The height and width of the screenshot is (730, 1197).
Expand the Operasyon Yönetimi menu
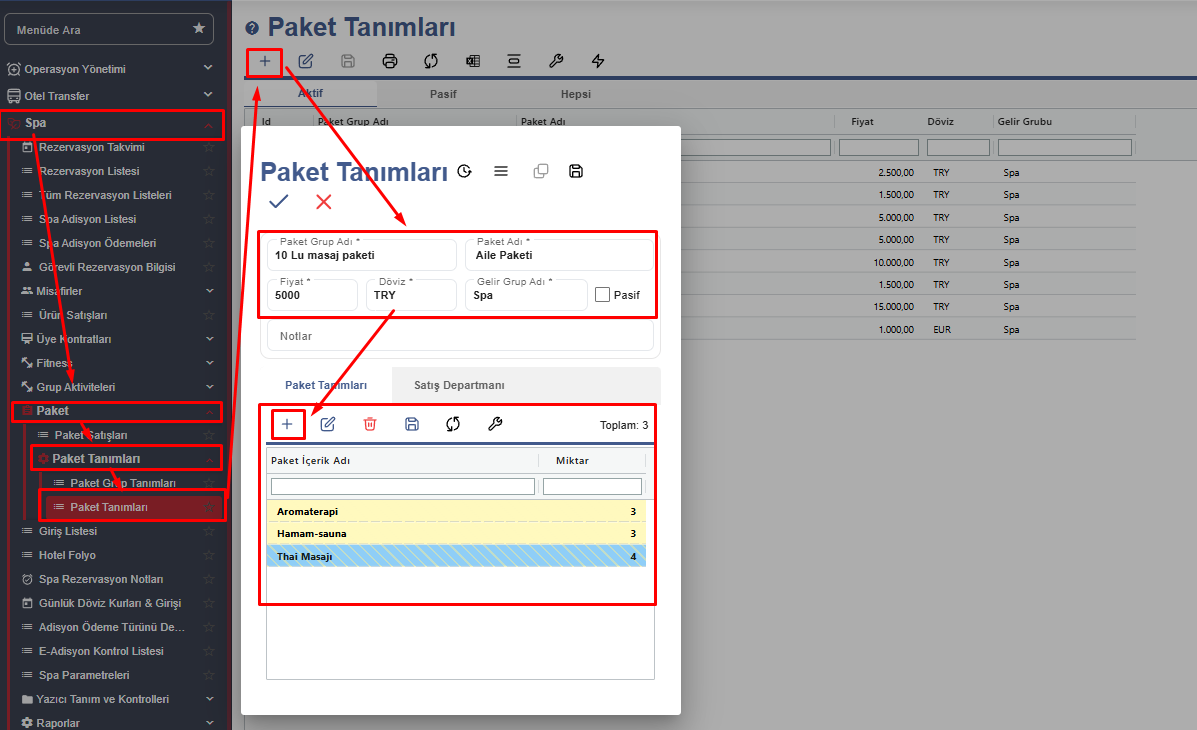(208, 68)
